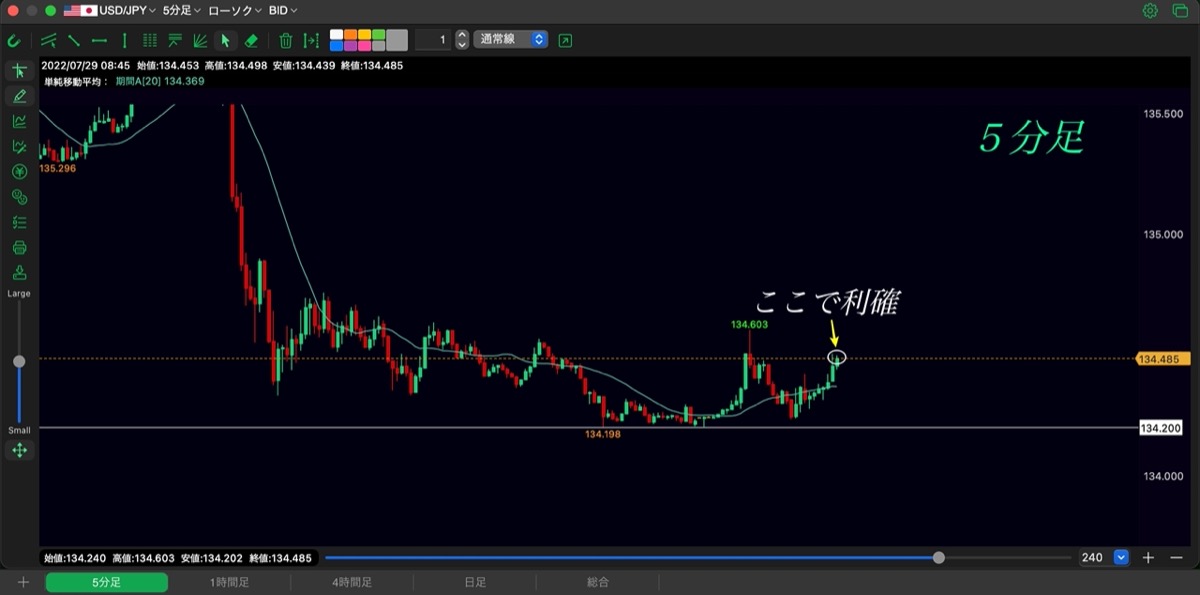Viewport: 1200px width, 595px height.
Task: Click the pencil drawing mode icon
Action: click(19, 96)
